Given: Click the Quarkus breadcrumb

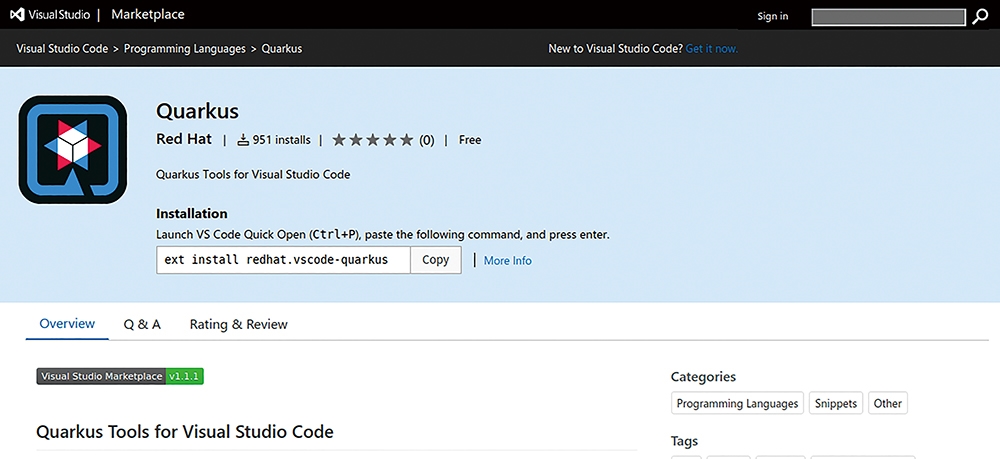Looking at the screenshot, I should click(282, 48).
